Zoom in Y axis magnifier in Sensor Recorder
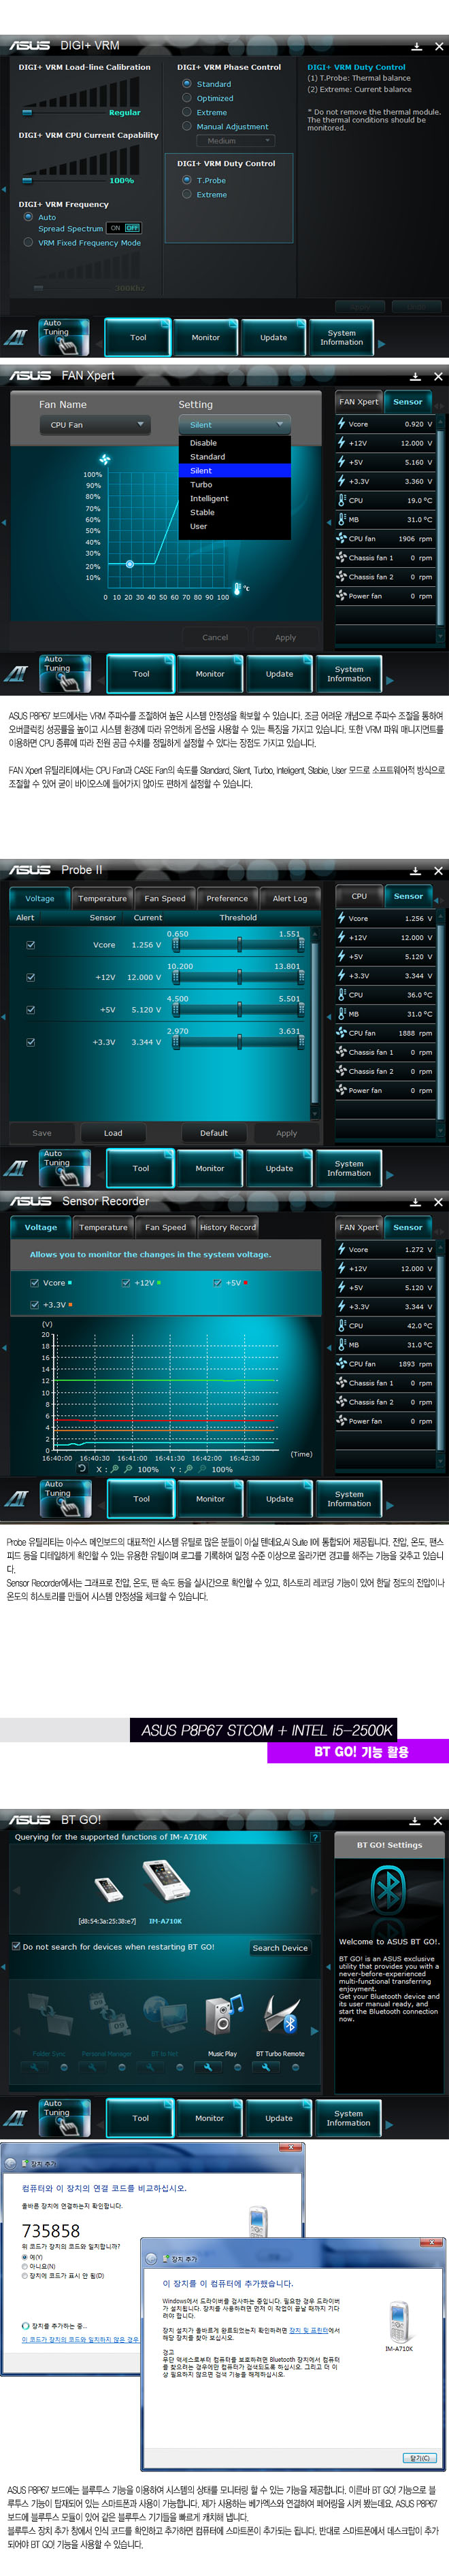The width and height of the screenshot is (449, 2576). [x=189, y=1469]
